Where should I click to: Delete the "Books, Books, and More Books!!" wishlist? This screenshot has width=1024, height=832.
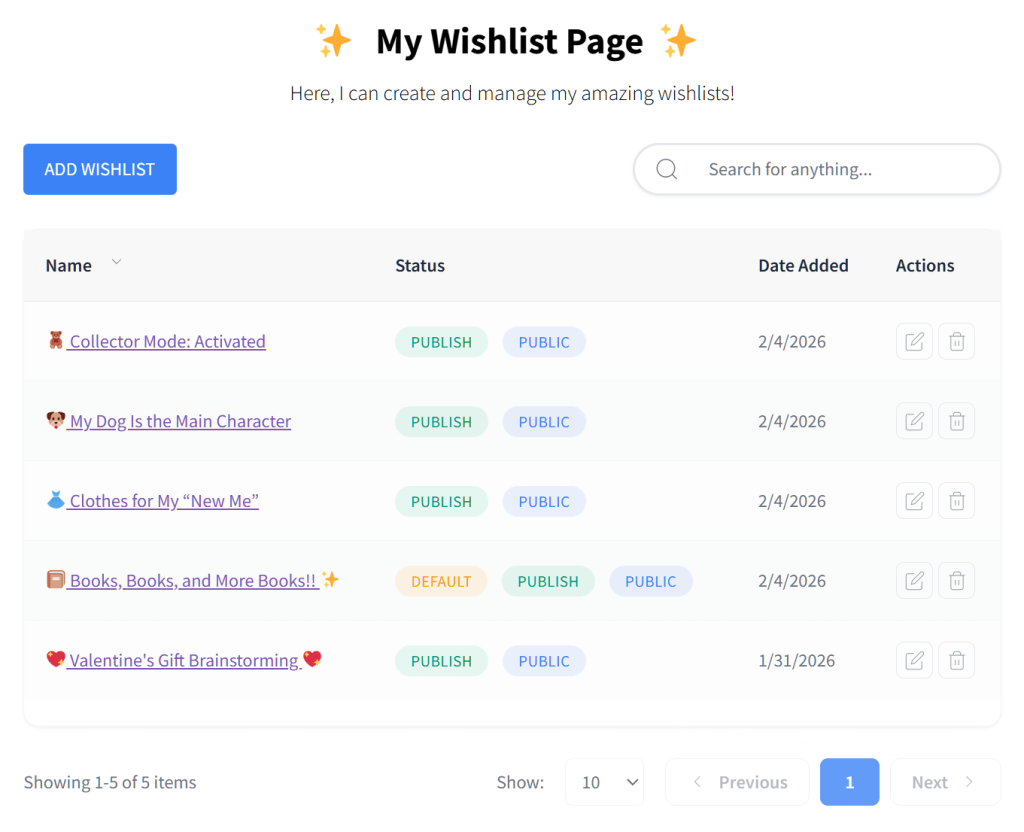956,581
